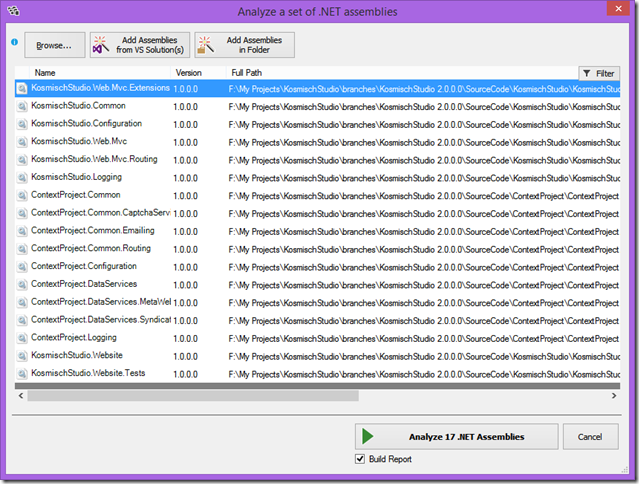
Task: Click assembly icon of ContextProject.DataServices.Syndicat row
Action: pos(22,320)
